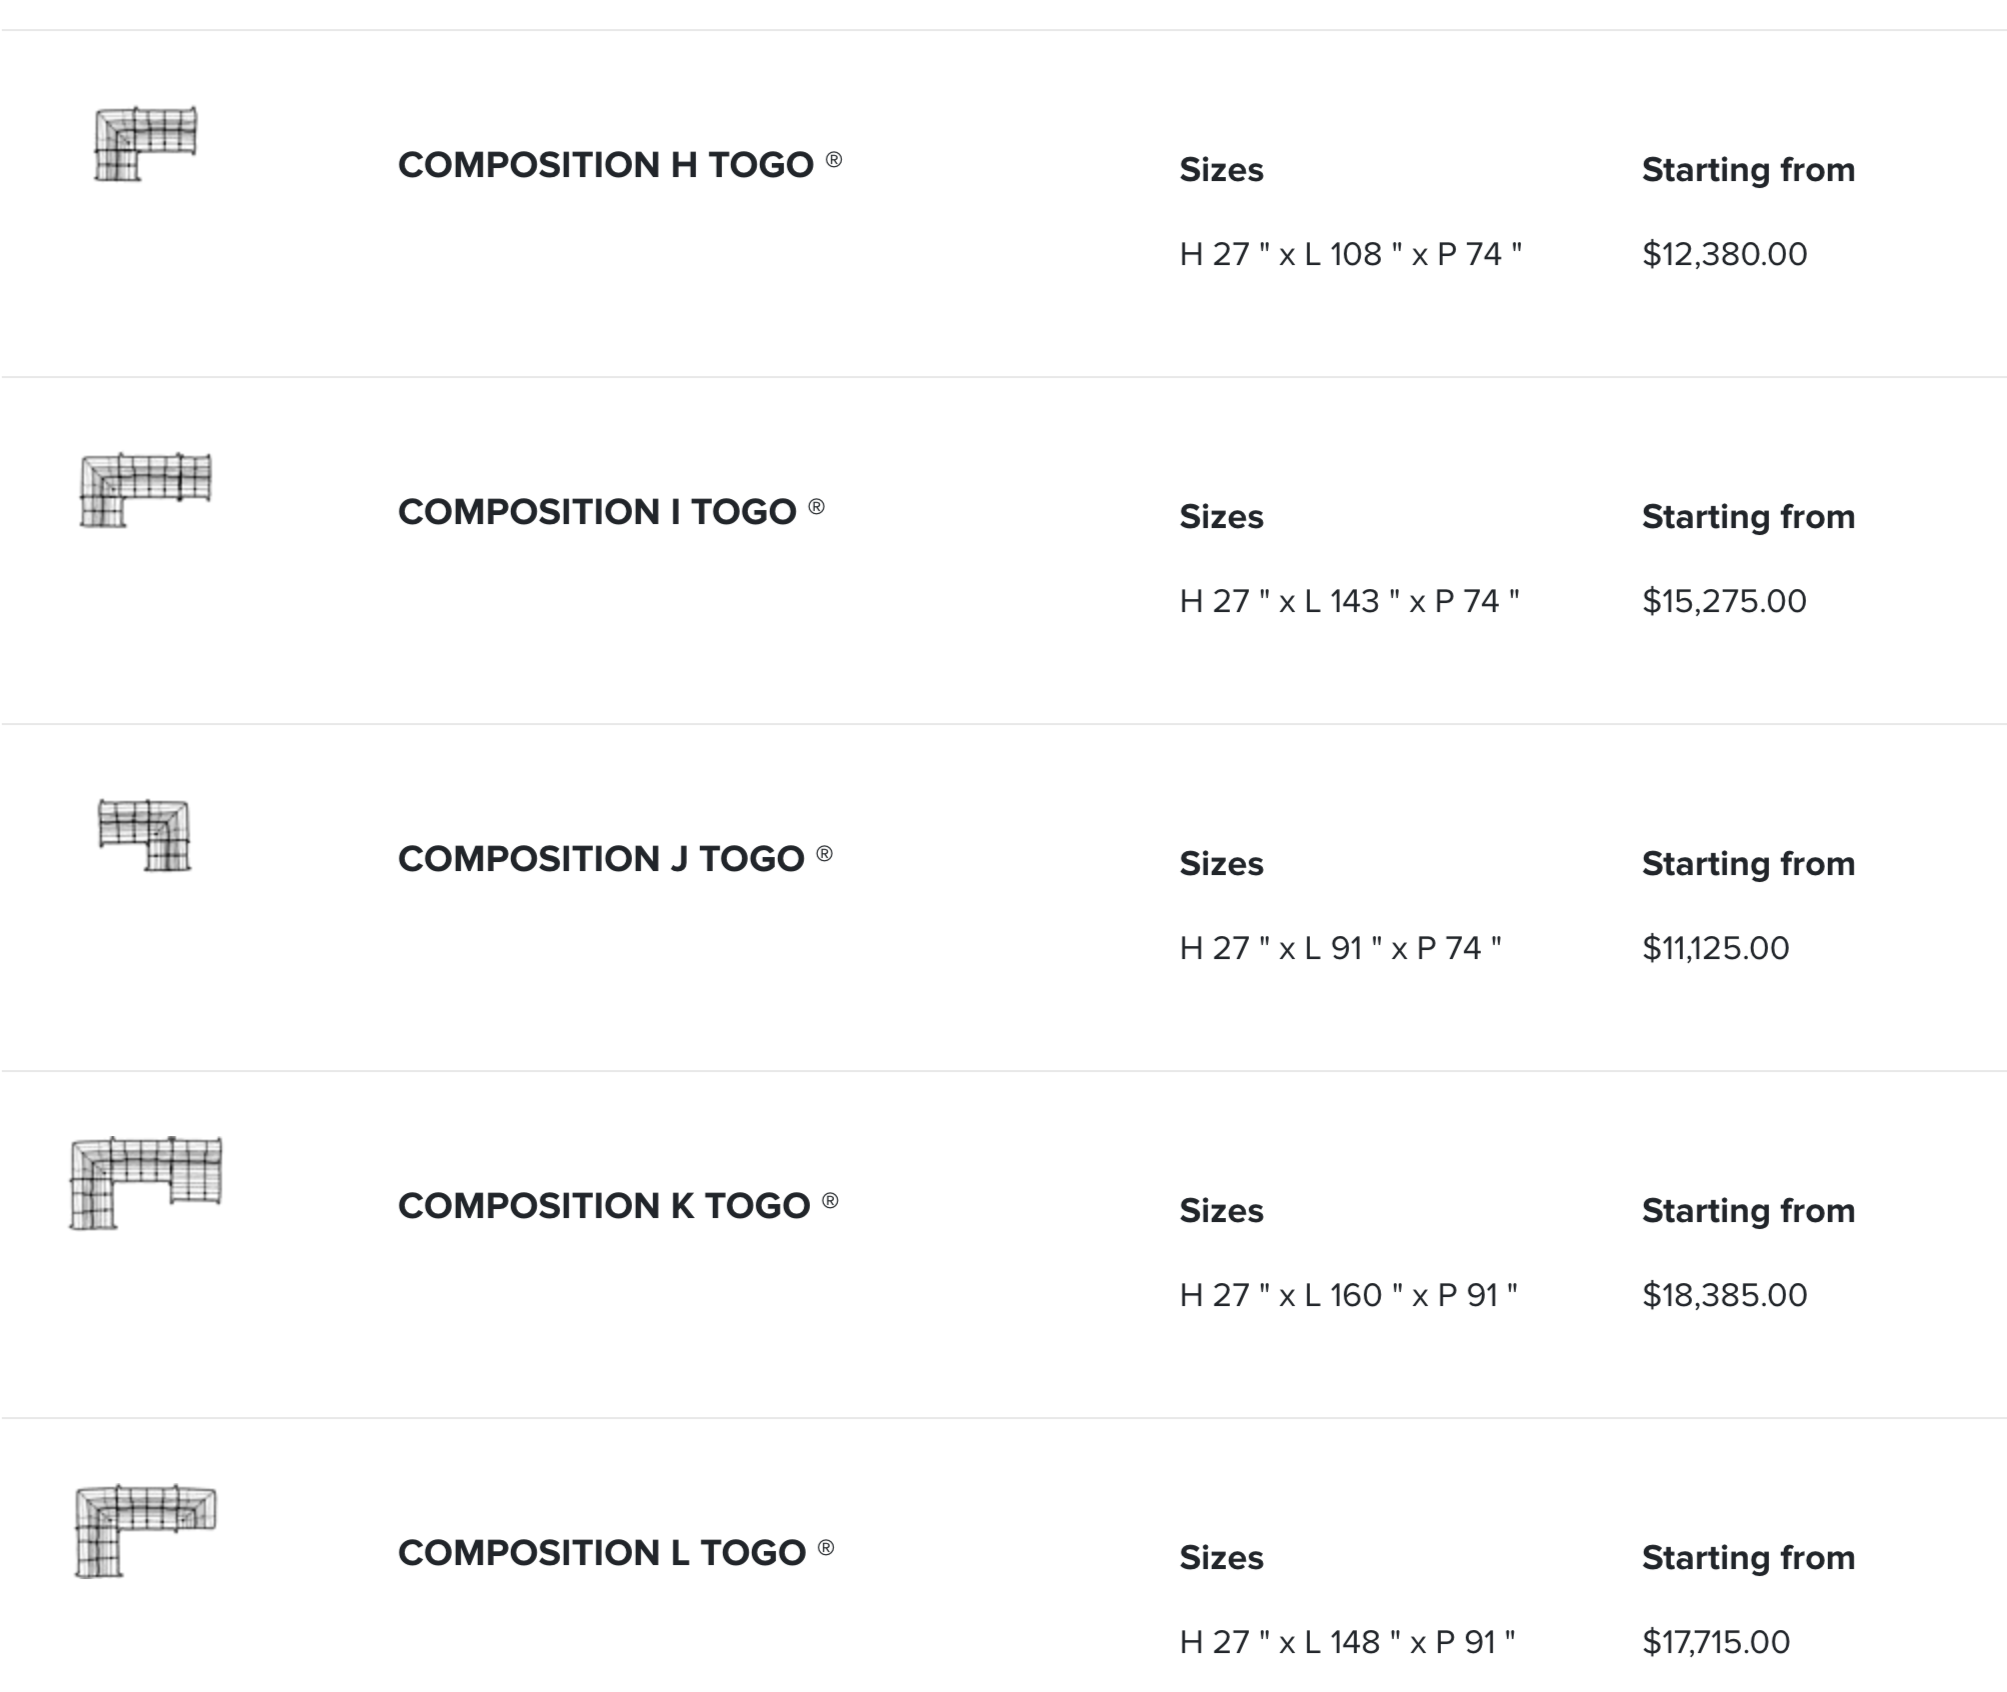Open the Composition H Togo sofa diagram

[x=146, y=144]
